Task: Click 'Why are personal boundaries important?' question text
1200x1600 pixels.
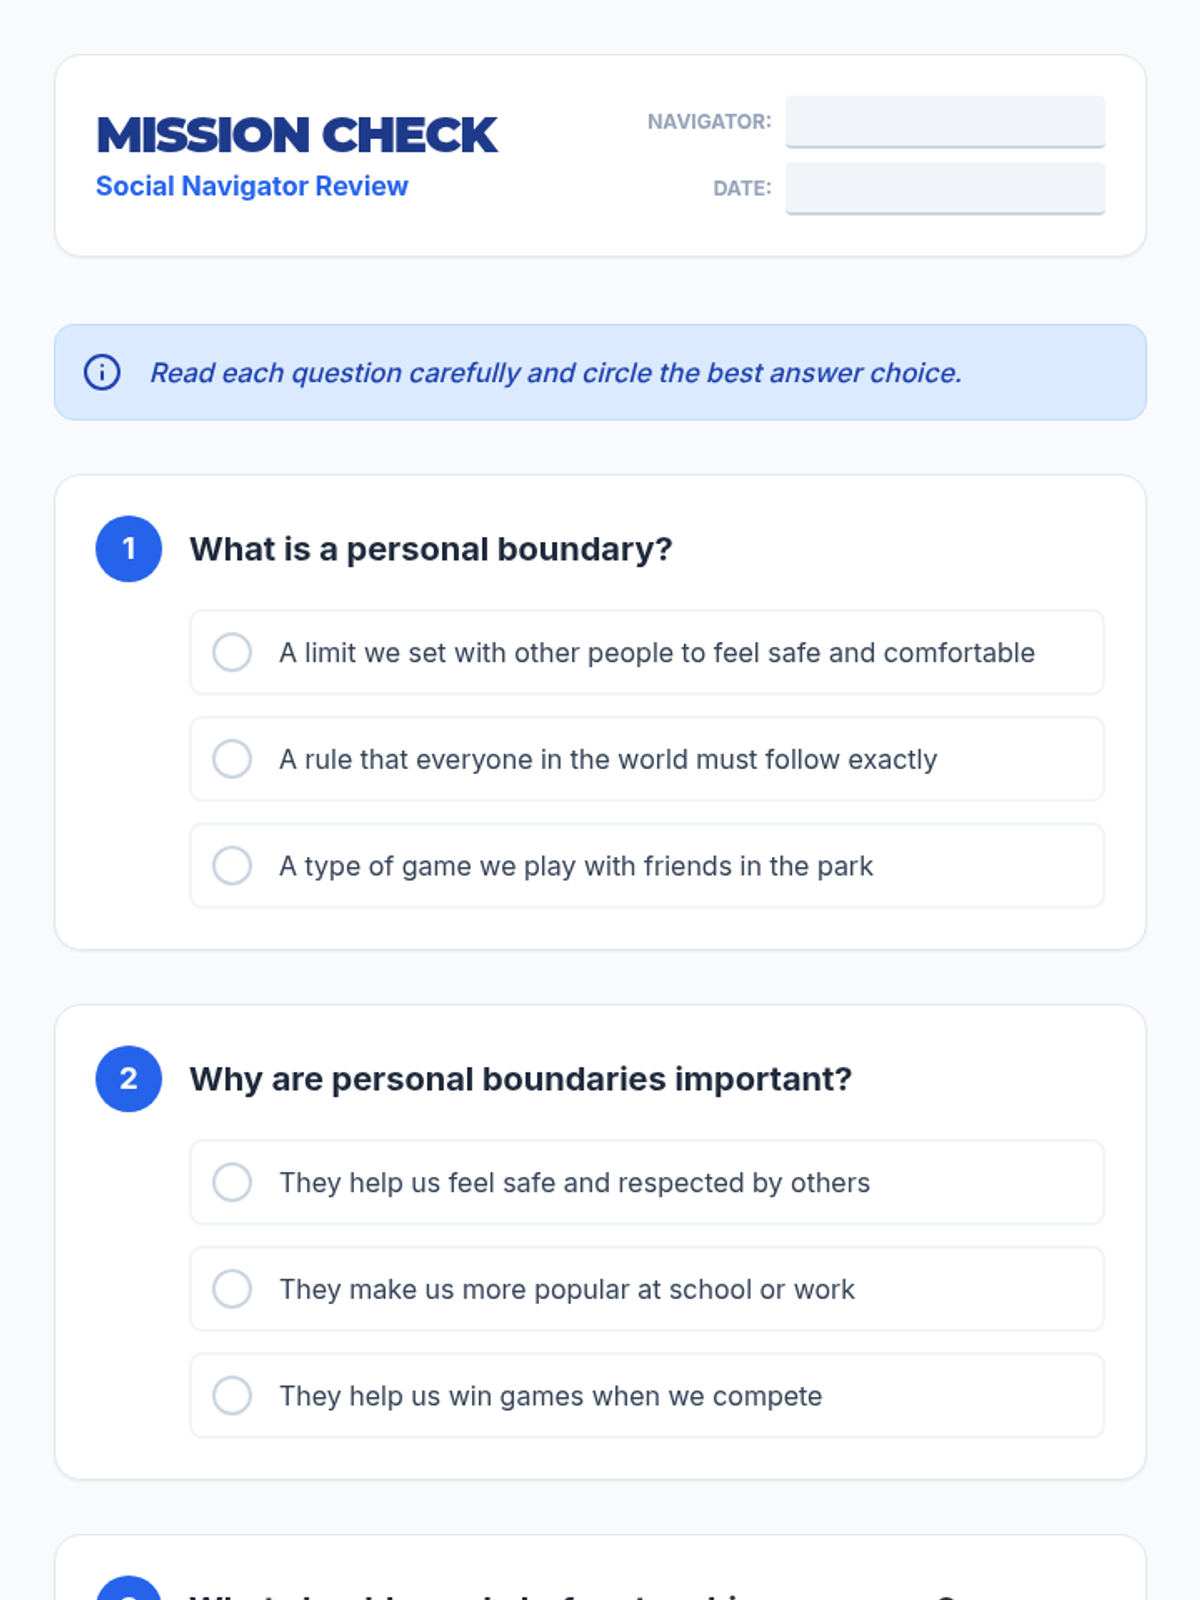Action: coord(520,1079)
